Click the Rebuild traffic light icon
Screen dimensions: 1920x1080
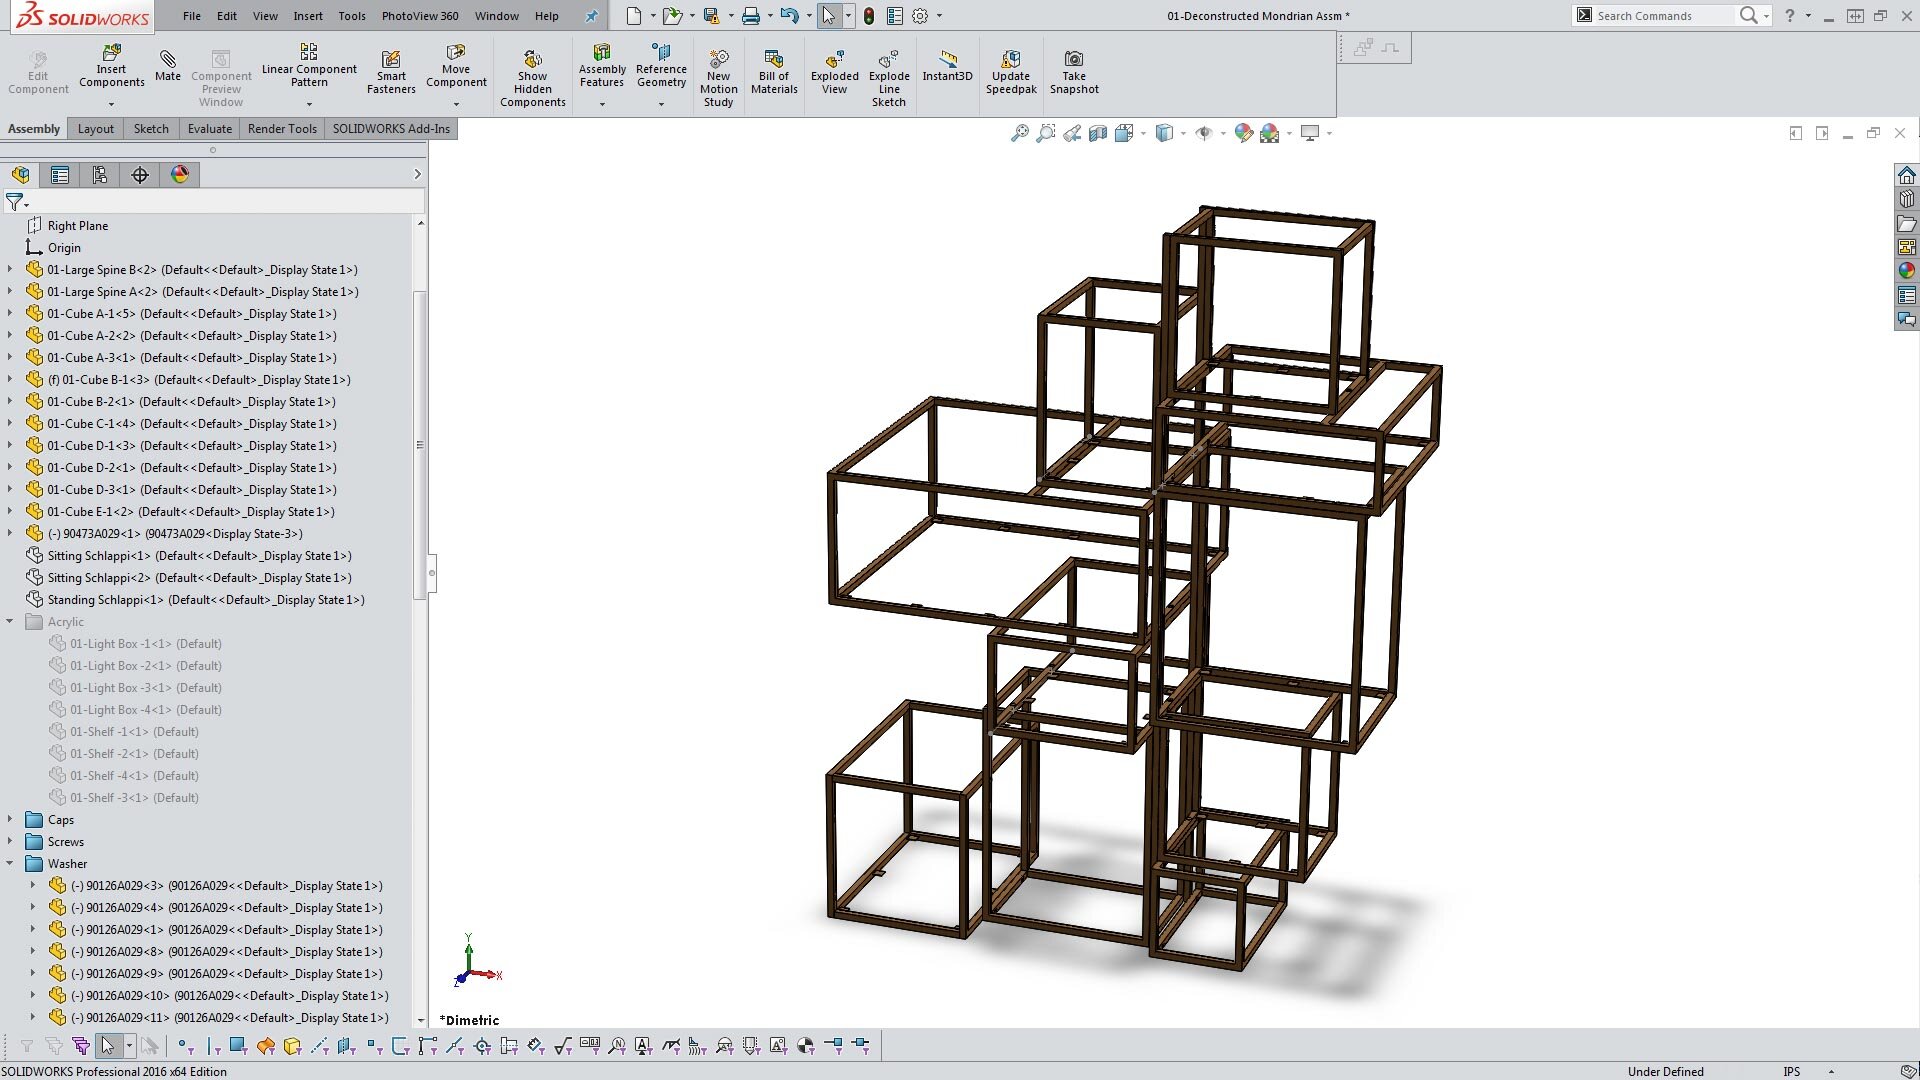pos(869,16)
